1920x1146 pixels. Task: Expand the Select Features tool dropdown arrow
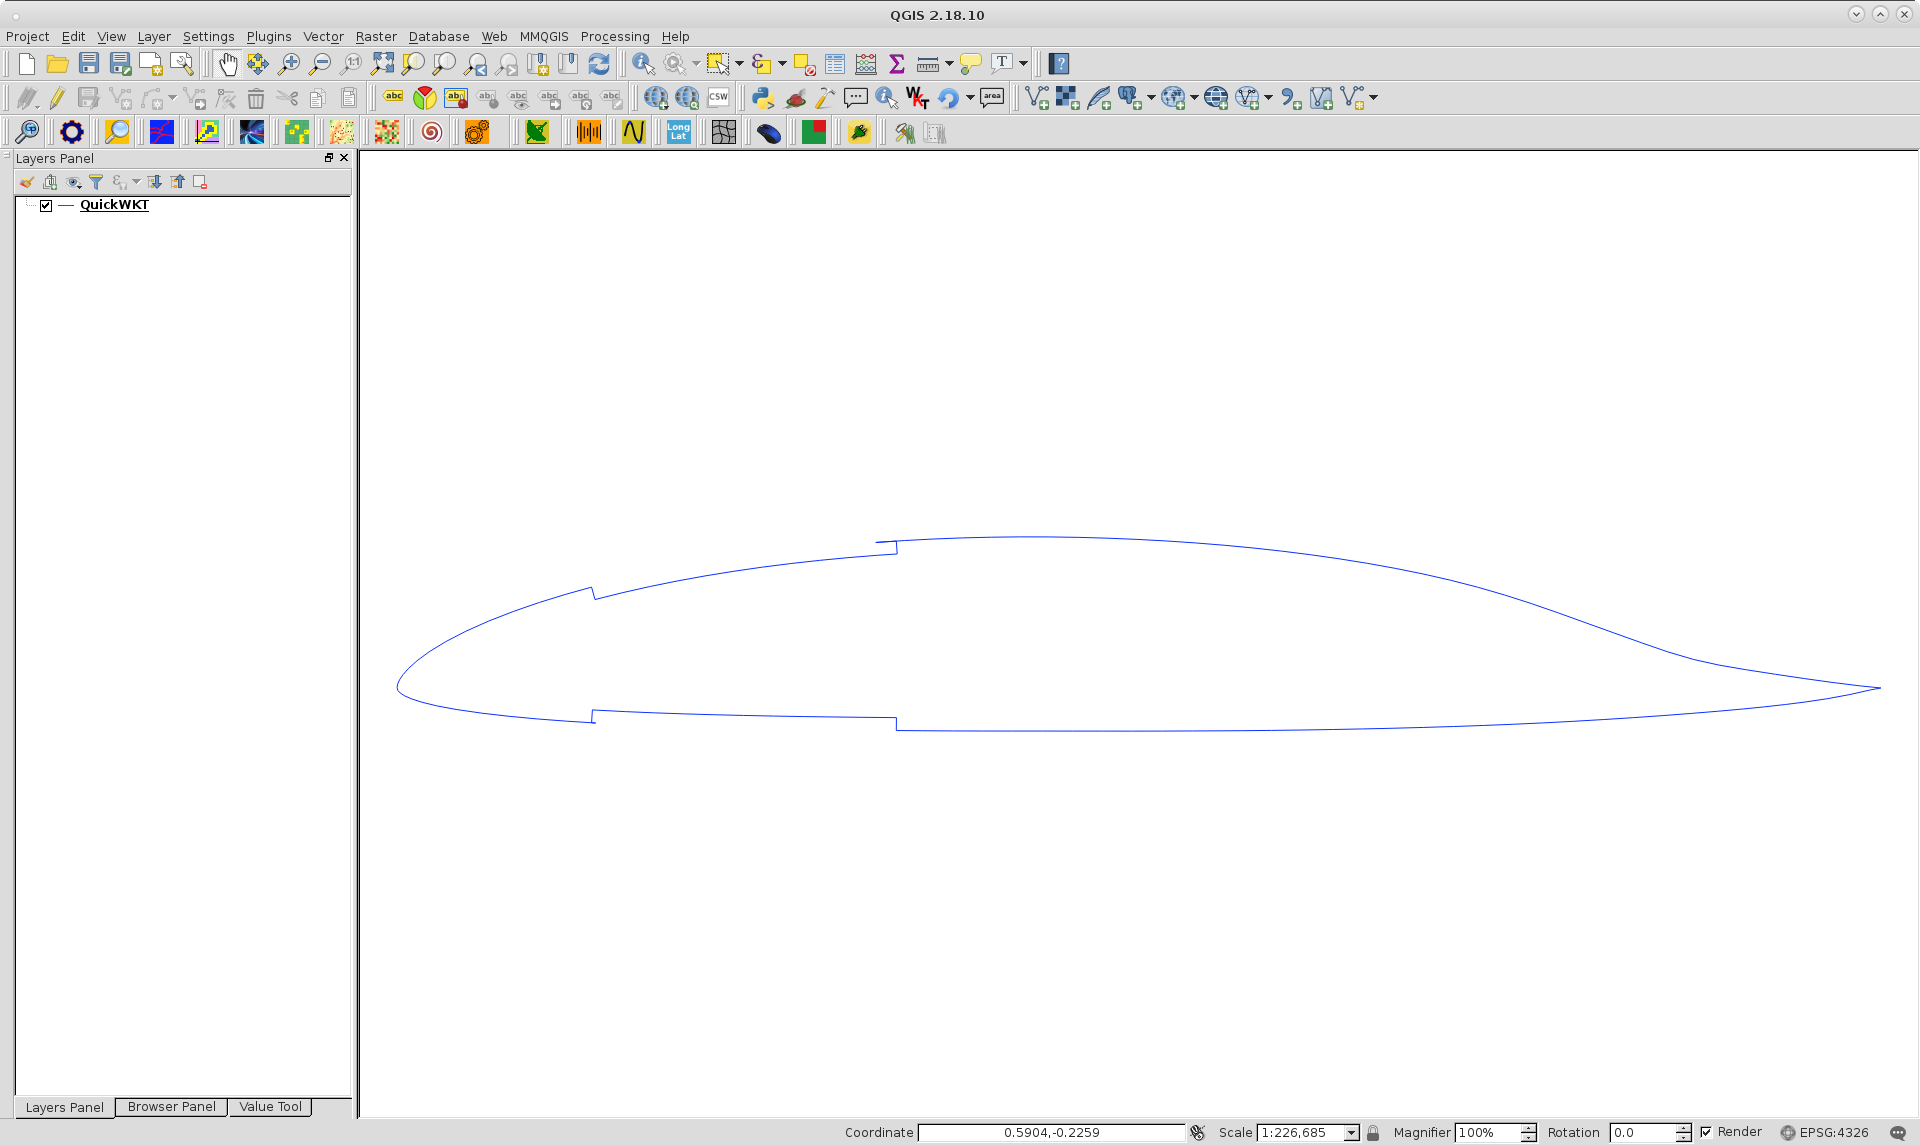pyautogui.click(x=739, y=64)
